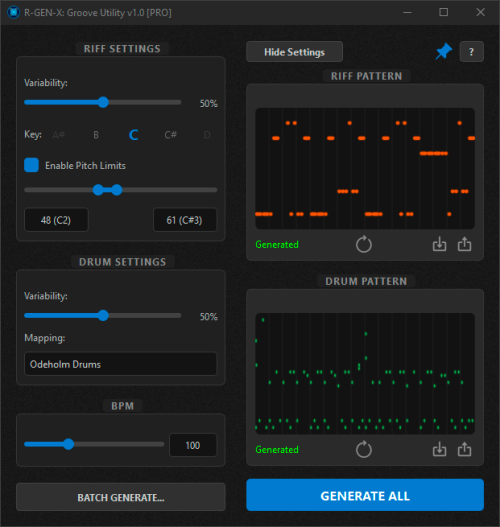Click Hide Settings button
Viewport: 500px width, 527px height.
point(294,52)
